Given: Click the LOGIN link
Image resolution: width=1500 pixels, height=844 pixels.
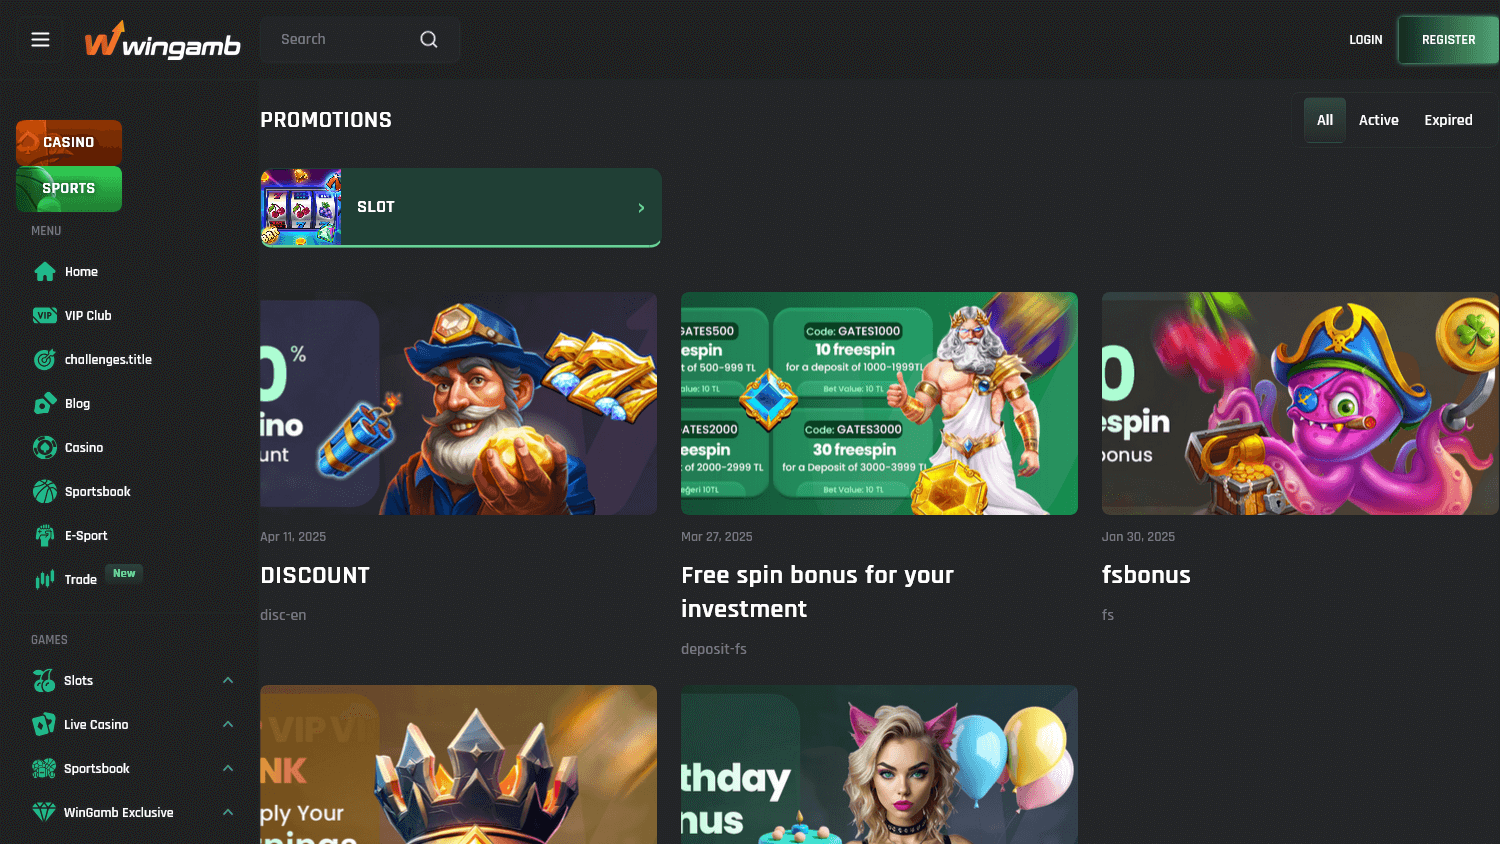Looking at the screenshot, I should pyautogui.click(x=1365, y=39).
